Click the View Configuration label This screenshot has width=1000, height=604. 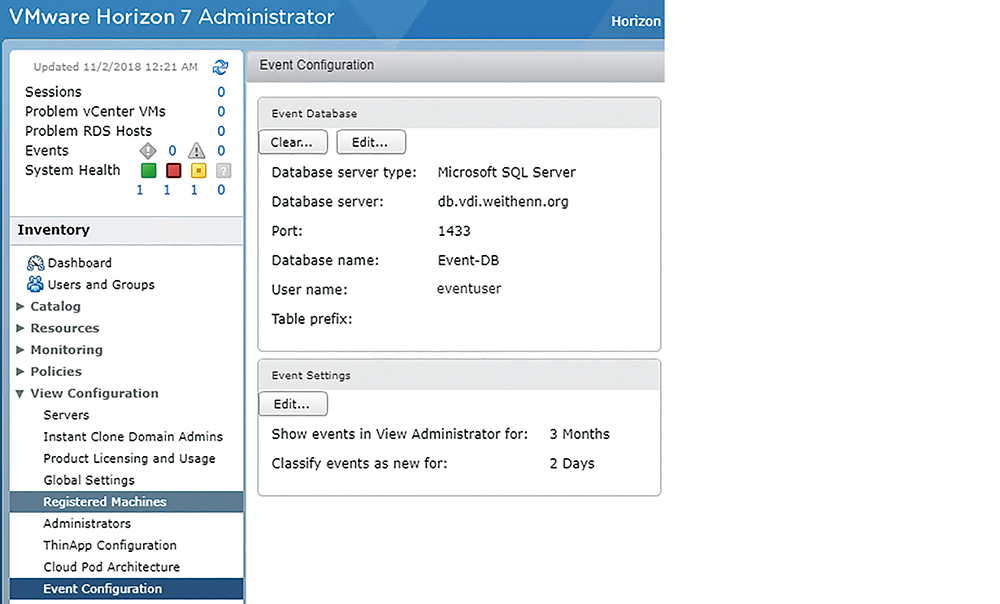pos(94,393)
